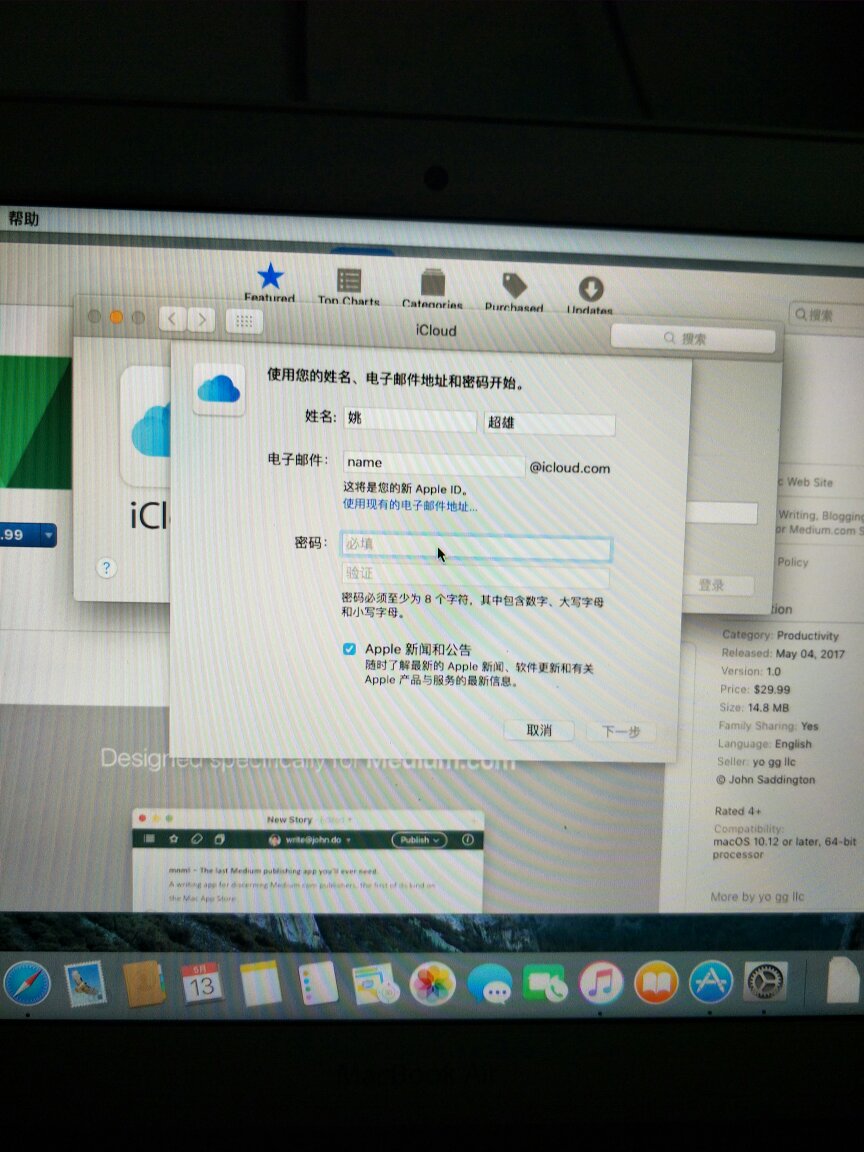The width and height of the screenshot is (864, 1152).
Task: View Purchased apps
Action: tap(513, 285)
